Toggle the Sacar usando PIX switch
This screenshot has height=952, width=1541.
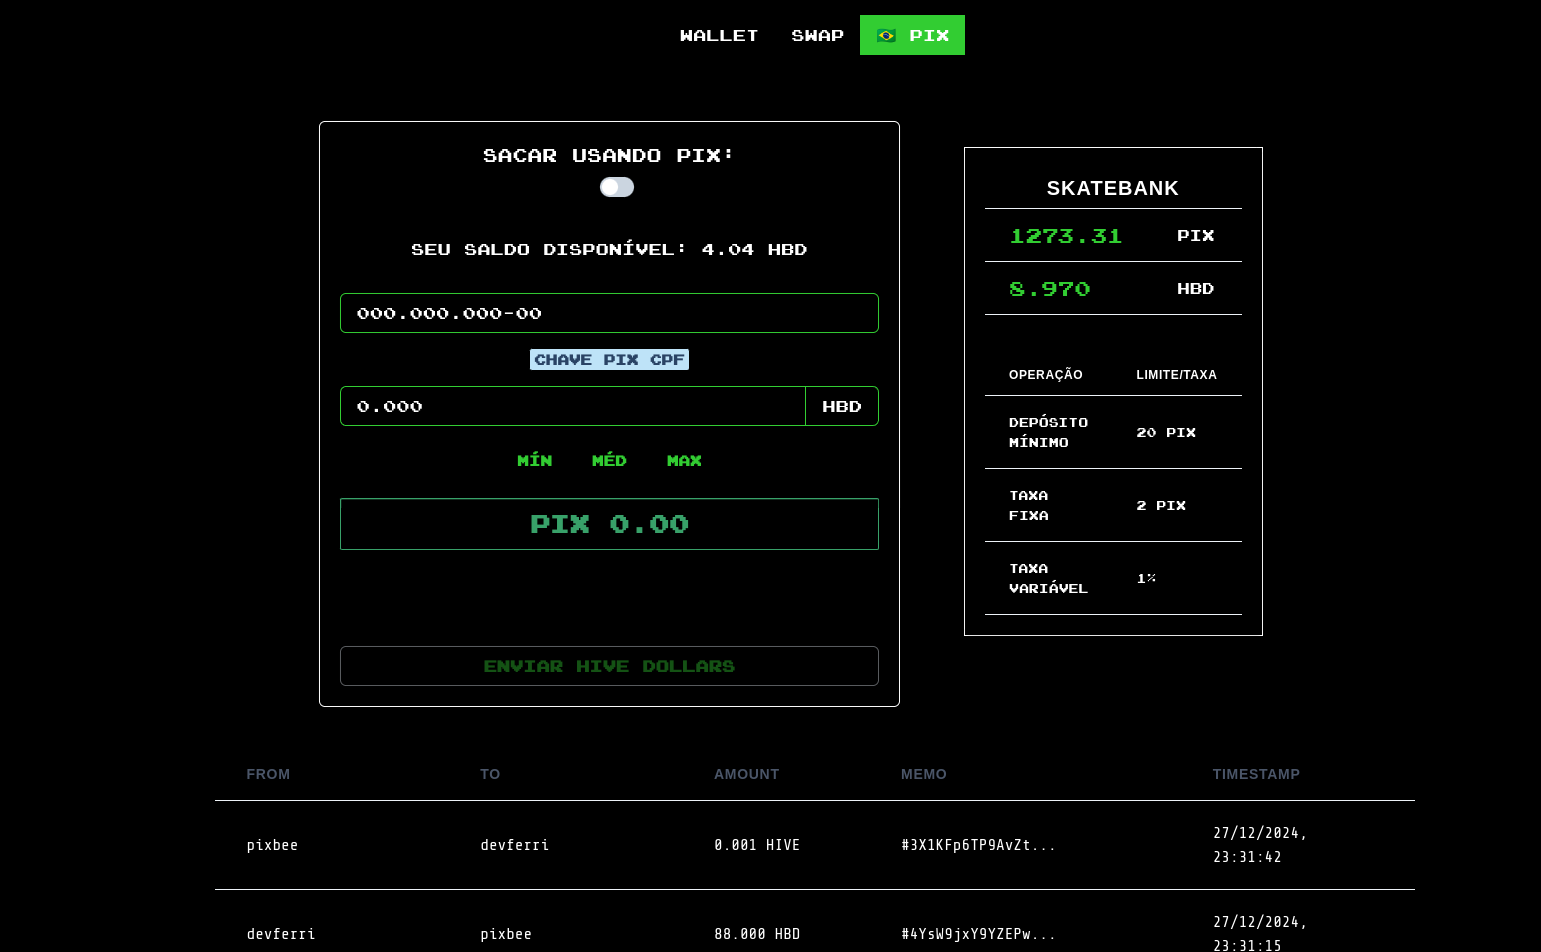[617, 187]
